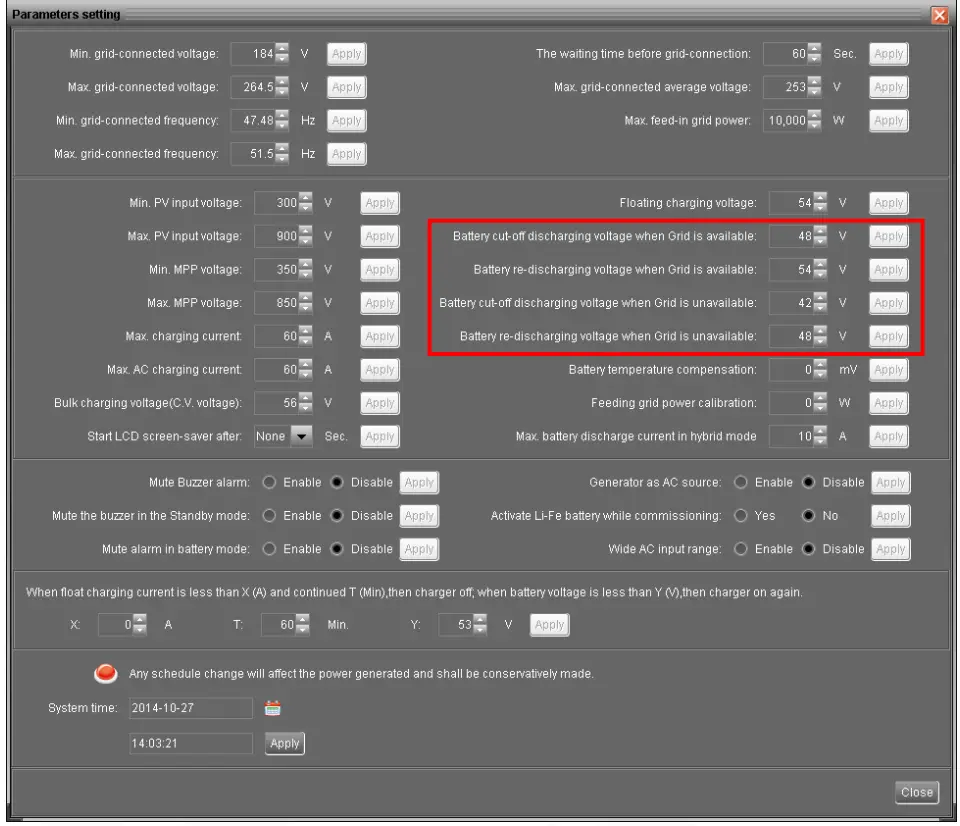Viewport: 960px width, 826px height.
Task: Apply the Activate Li-Fe battery option
Action: [891, 516]
